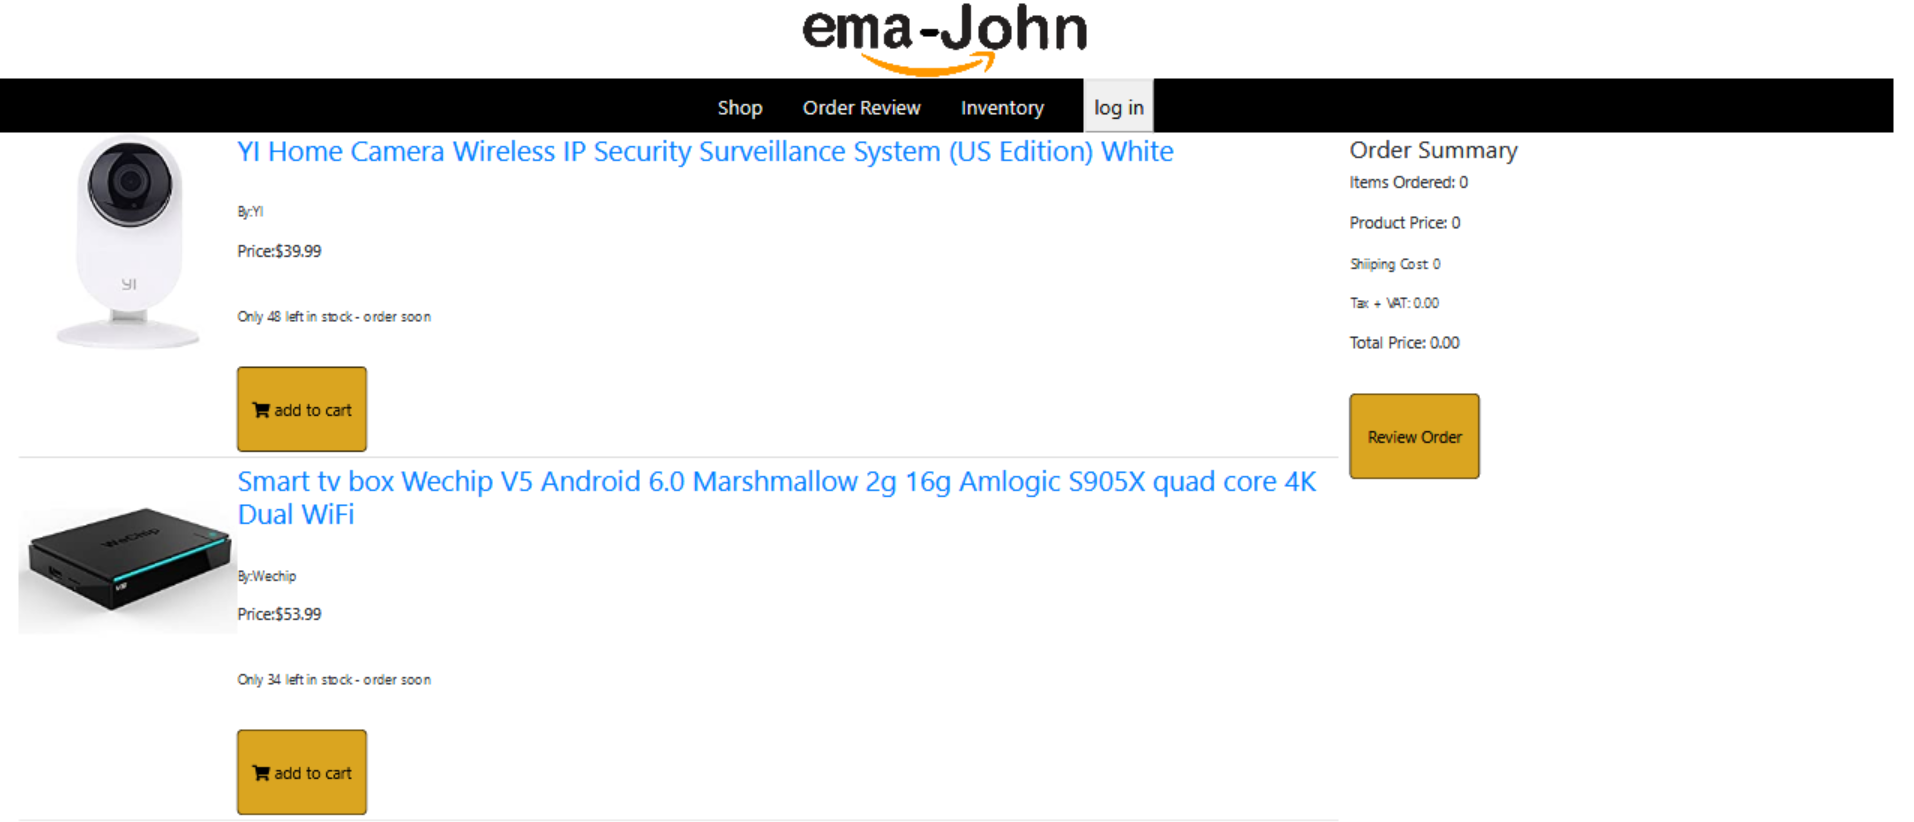The image size is (1914, 822).
Task: Click the camera's low stock warning text
Action: coord(334,316)
